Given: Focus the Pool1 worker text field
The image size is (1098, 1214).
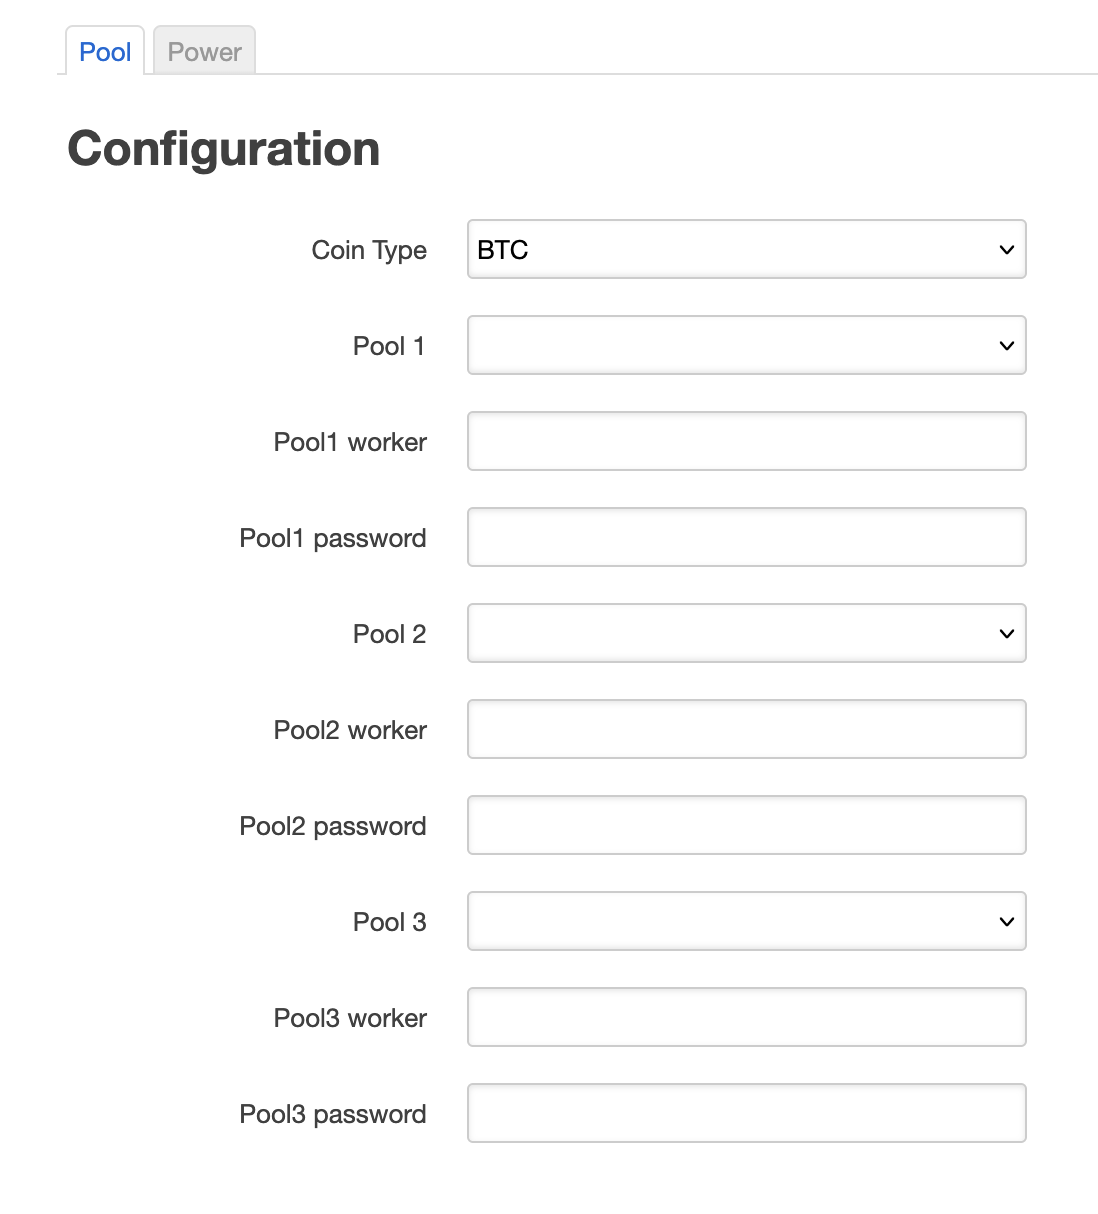Looking at the screenshot, I should (746, 442).
